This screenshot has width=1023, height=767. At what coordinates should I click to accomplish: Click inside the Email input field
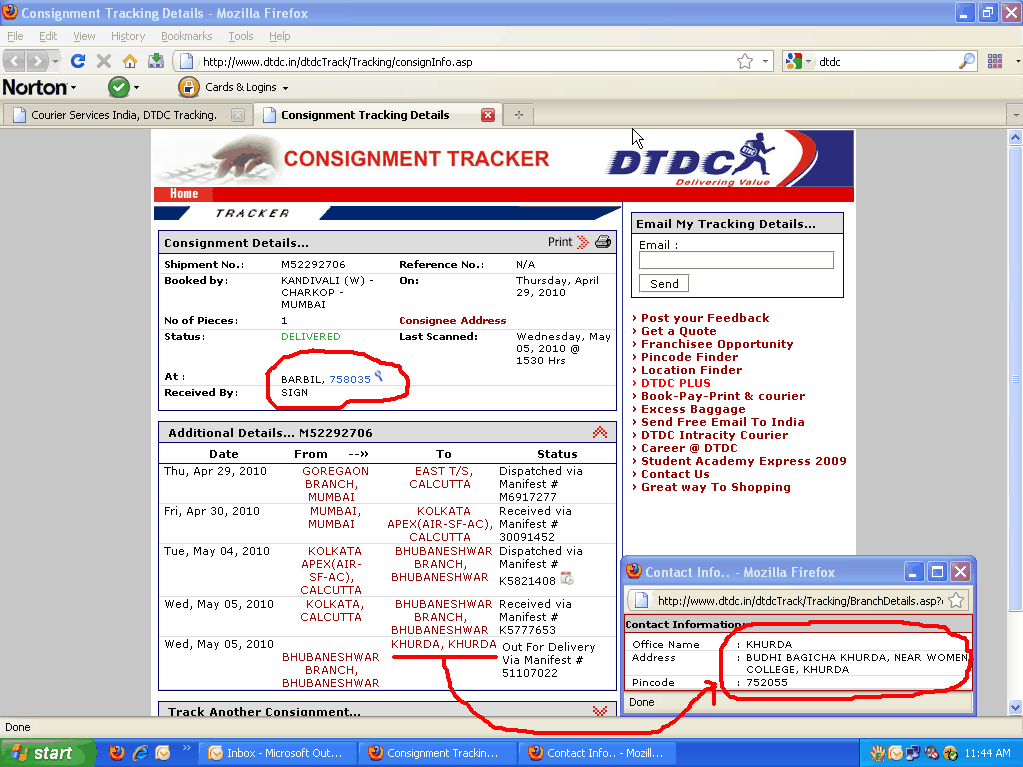click(735, 259)
